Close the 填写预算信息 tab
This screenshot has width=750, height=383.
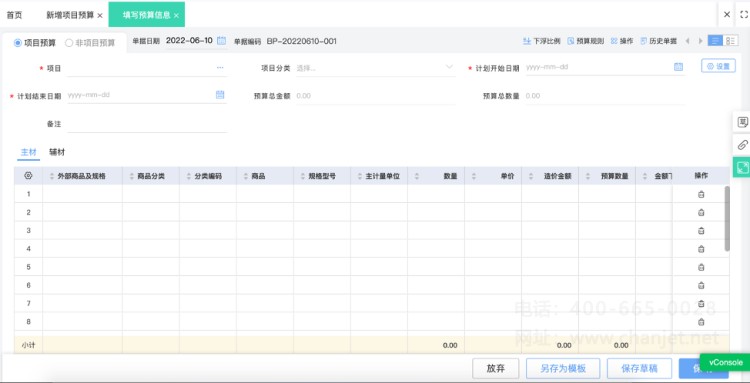pyautogui.click(x=176, y=15)
